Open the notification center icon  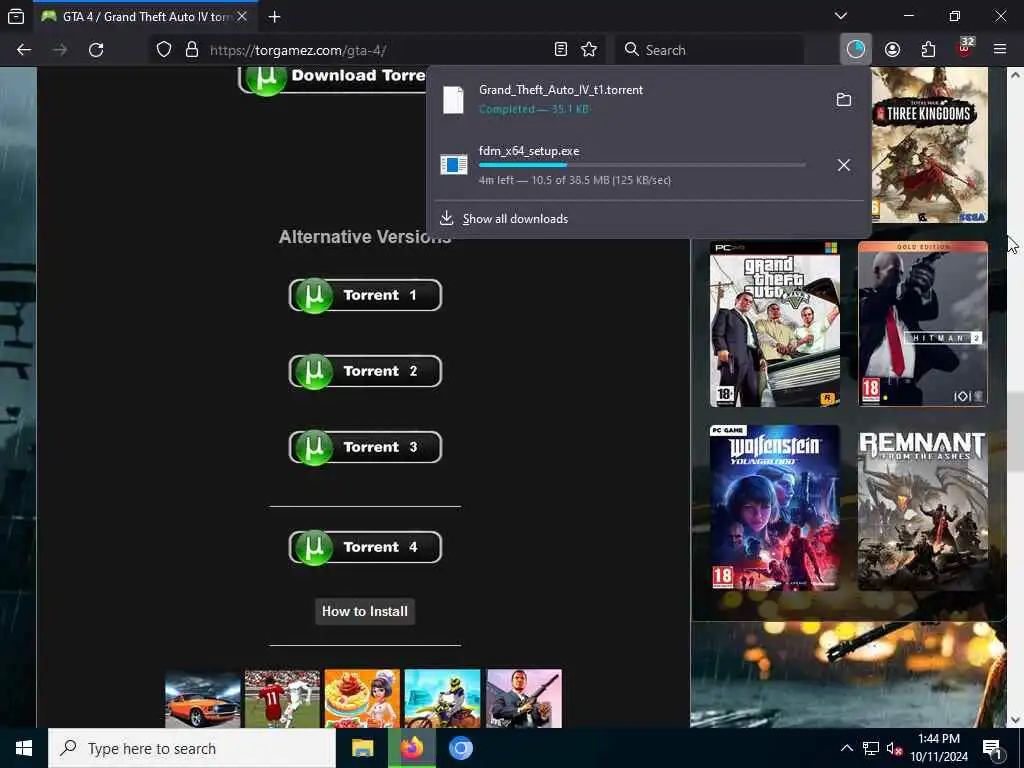pos(992,748)
